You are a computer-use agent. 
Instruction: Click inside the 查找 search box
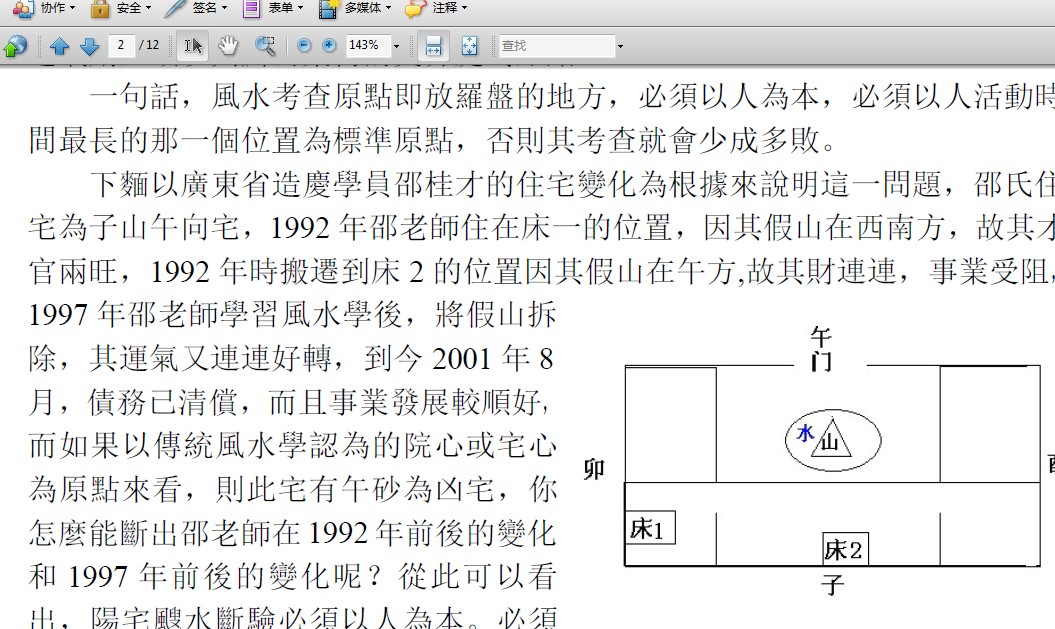click(555, 46)
